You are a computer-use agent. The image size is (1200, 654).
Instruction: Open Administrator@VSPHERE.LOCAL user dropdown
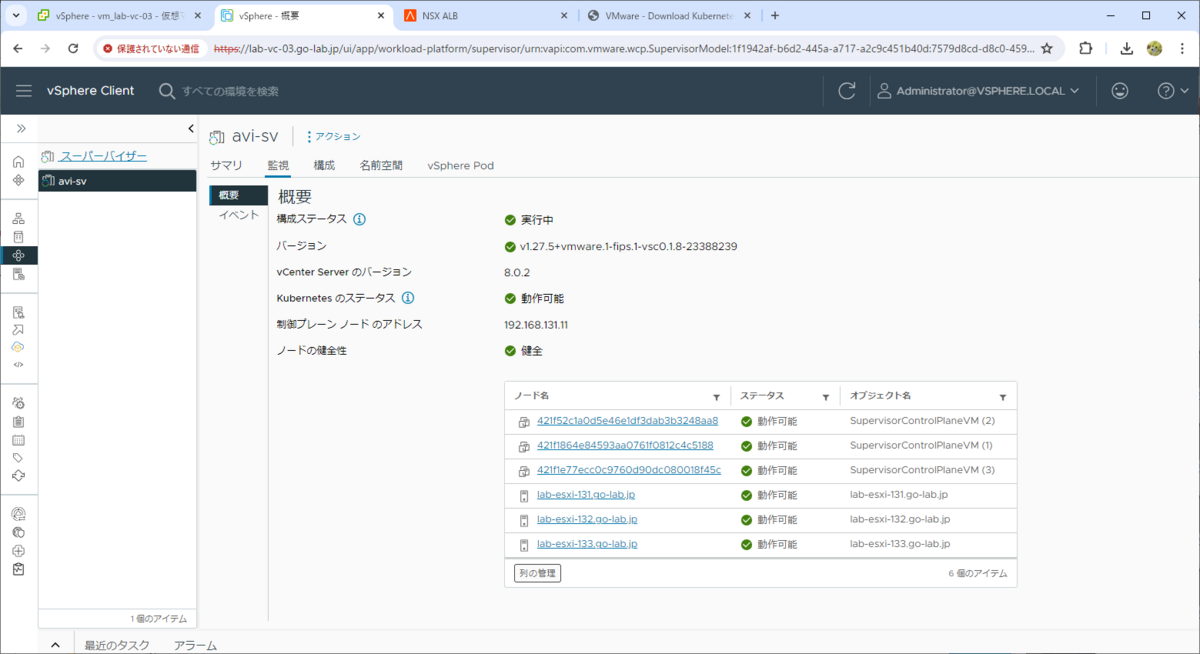click(978, 91)
